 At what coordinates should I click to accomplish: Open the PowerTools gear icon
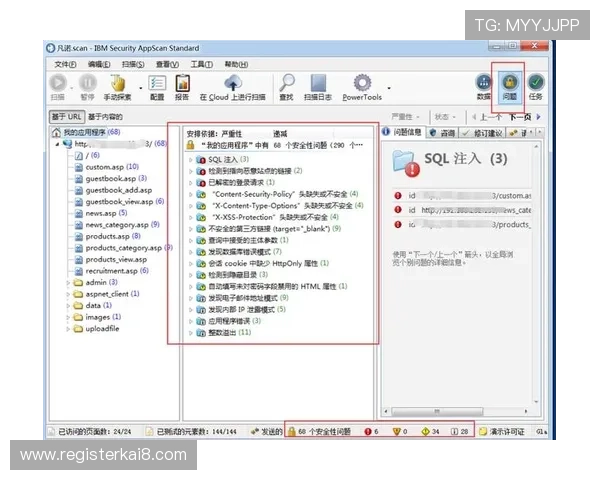(x=362, y=83)
